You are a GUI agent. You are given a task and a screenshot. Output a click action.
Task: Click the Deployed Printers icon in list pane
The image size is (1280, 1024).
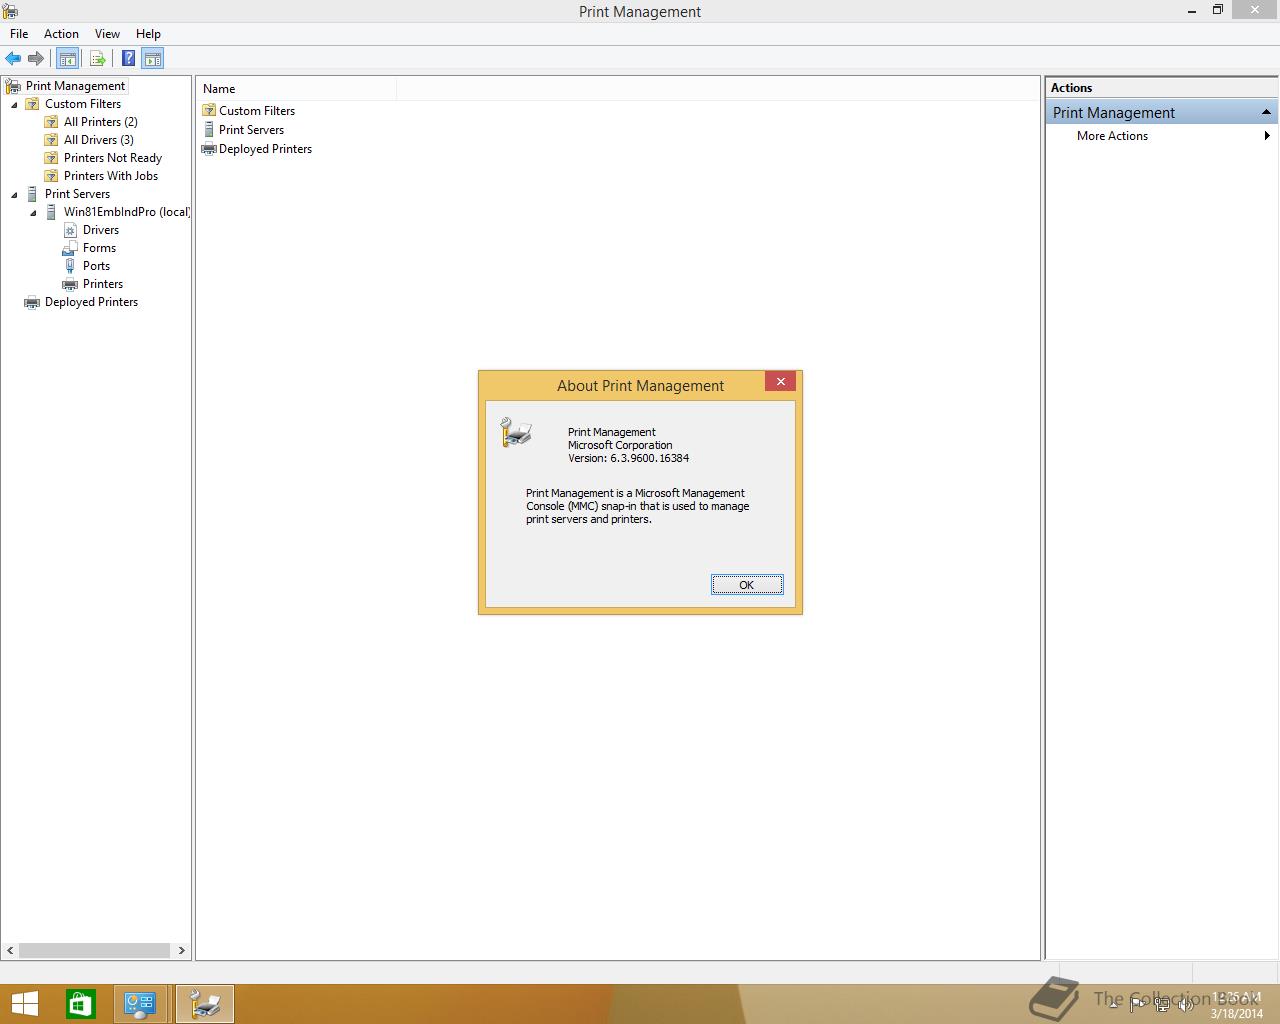[x=209, y=149]
